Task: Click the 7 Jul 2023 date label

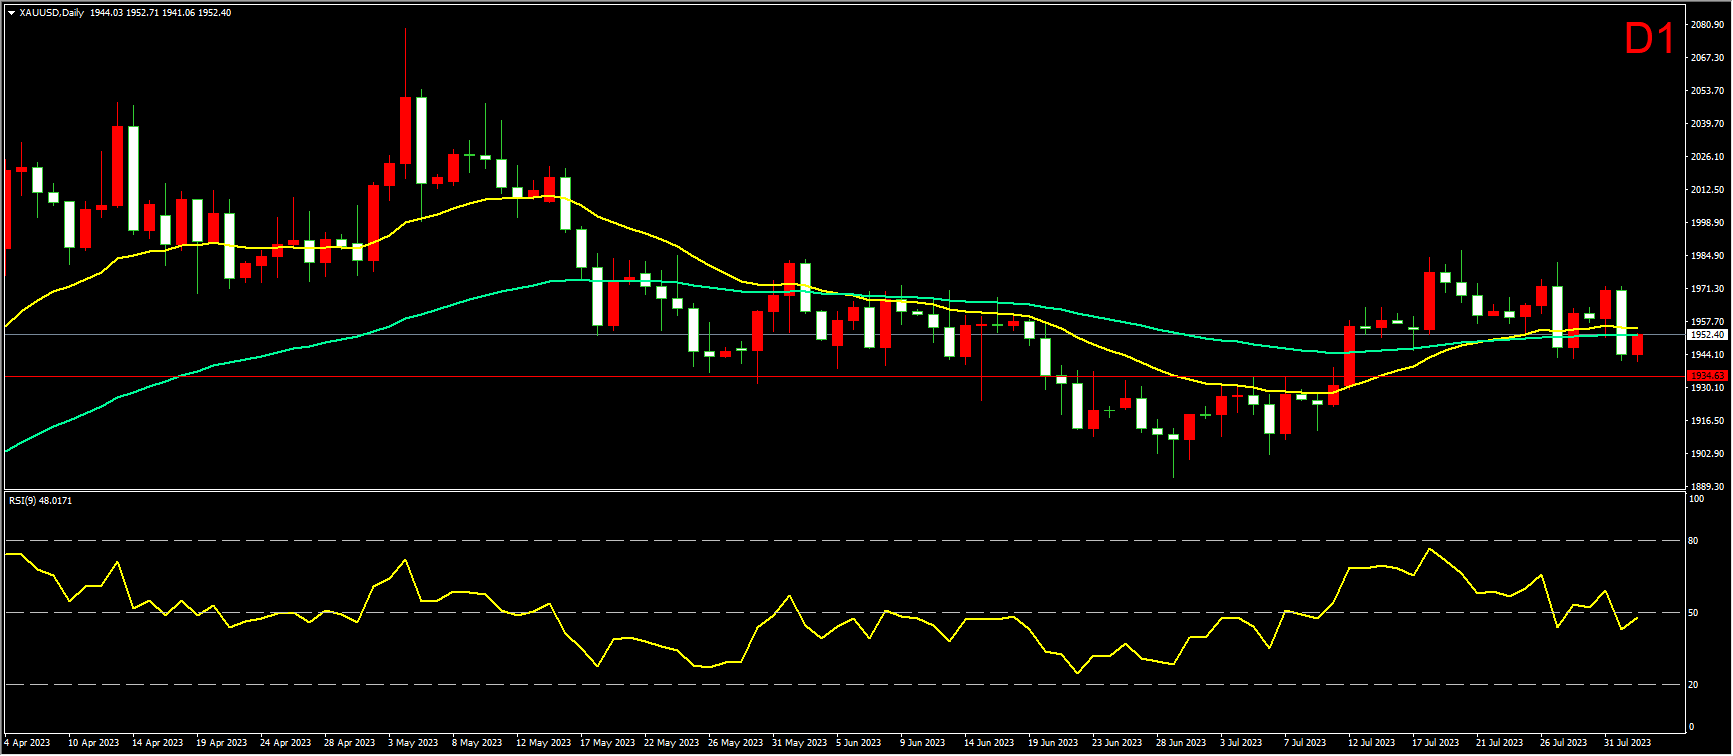Action: click(1307, 743)
